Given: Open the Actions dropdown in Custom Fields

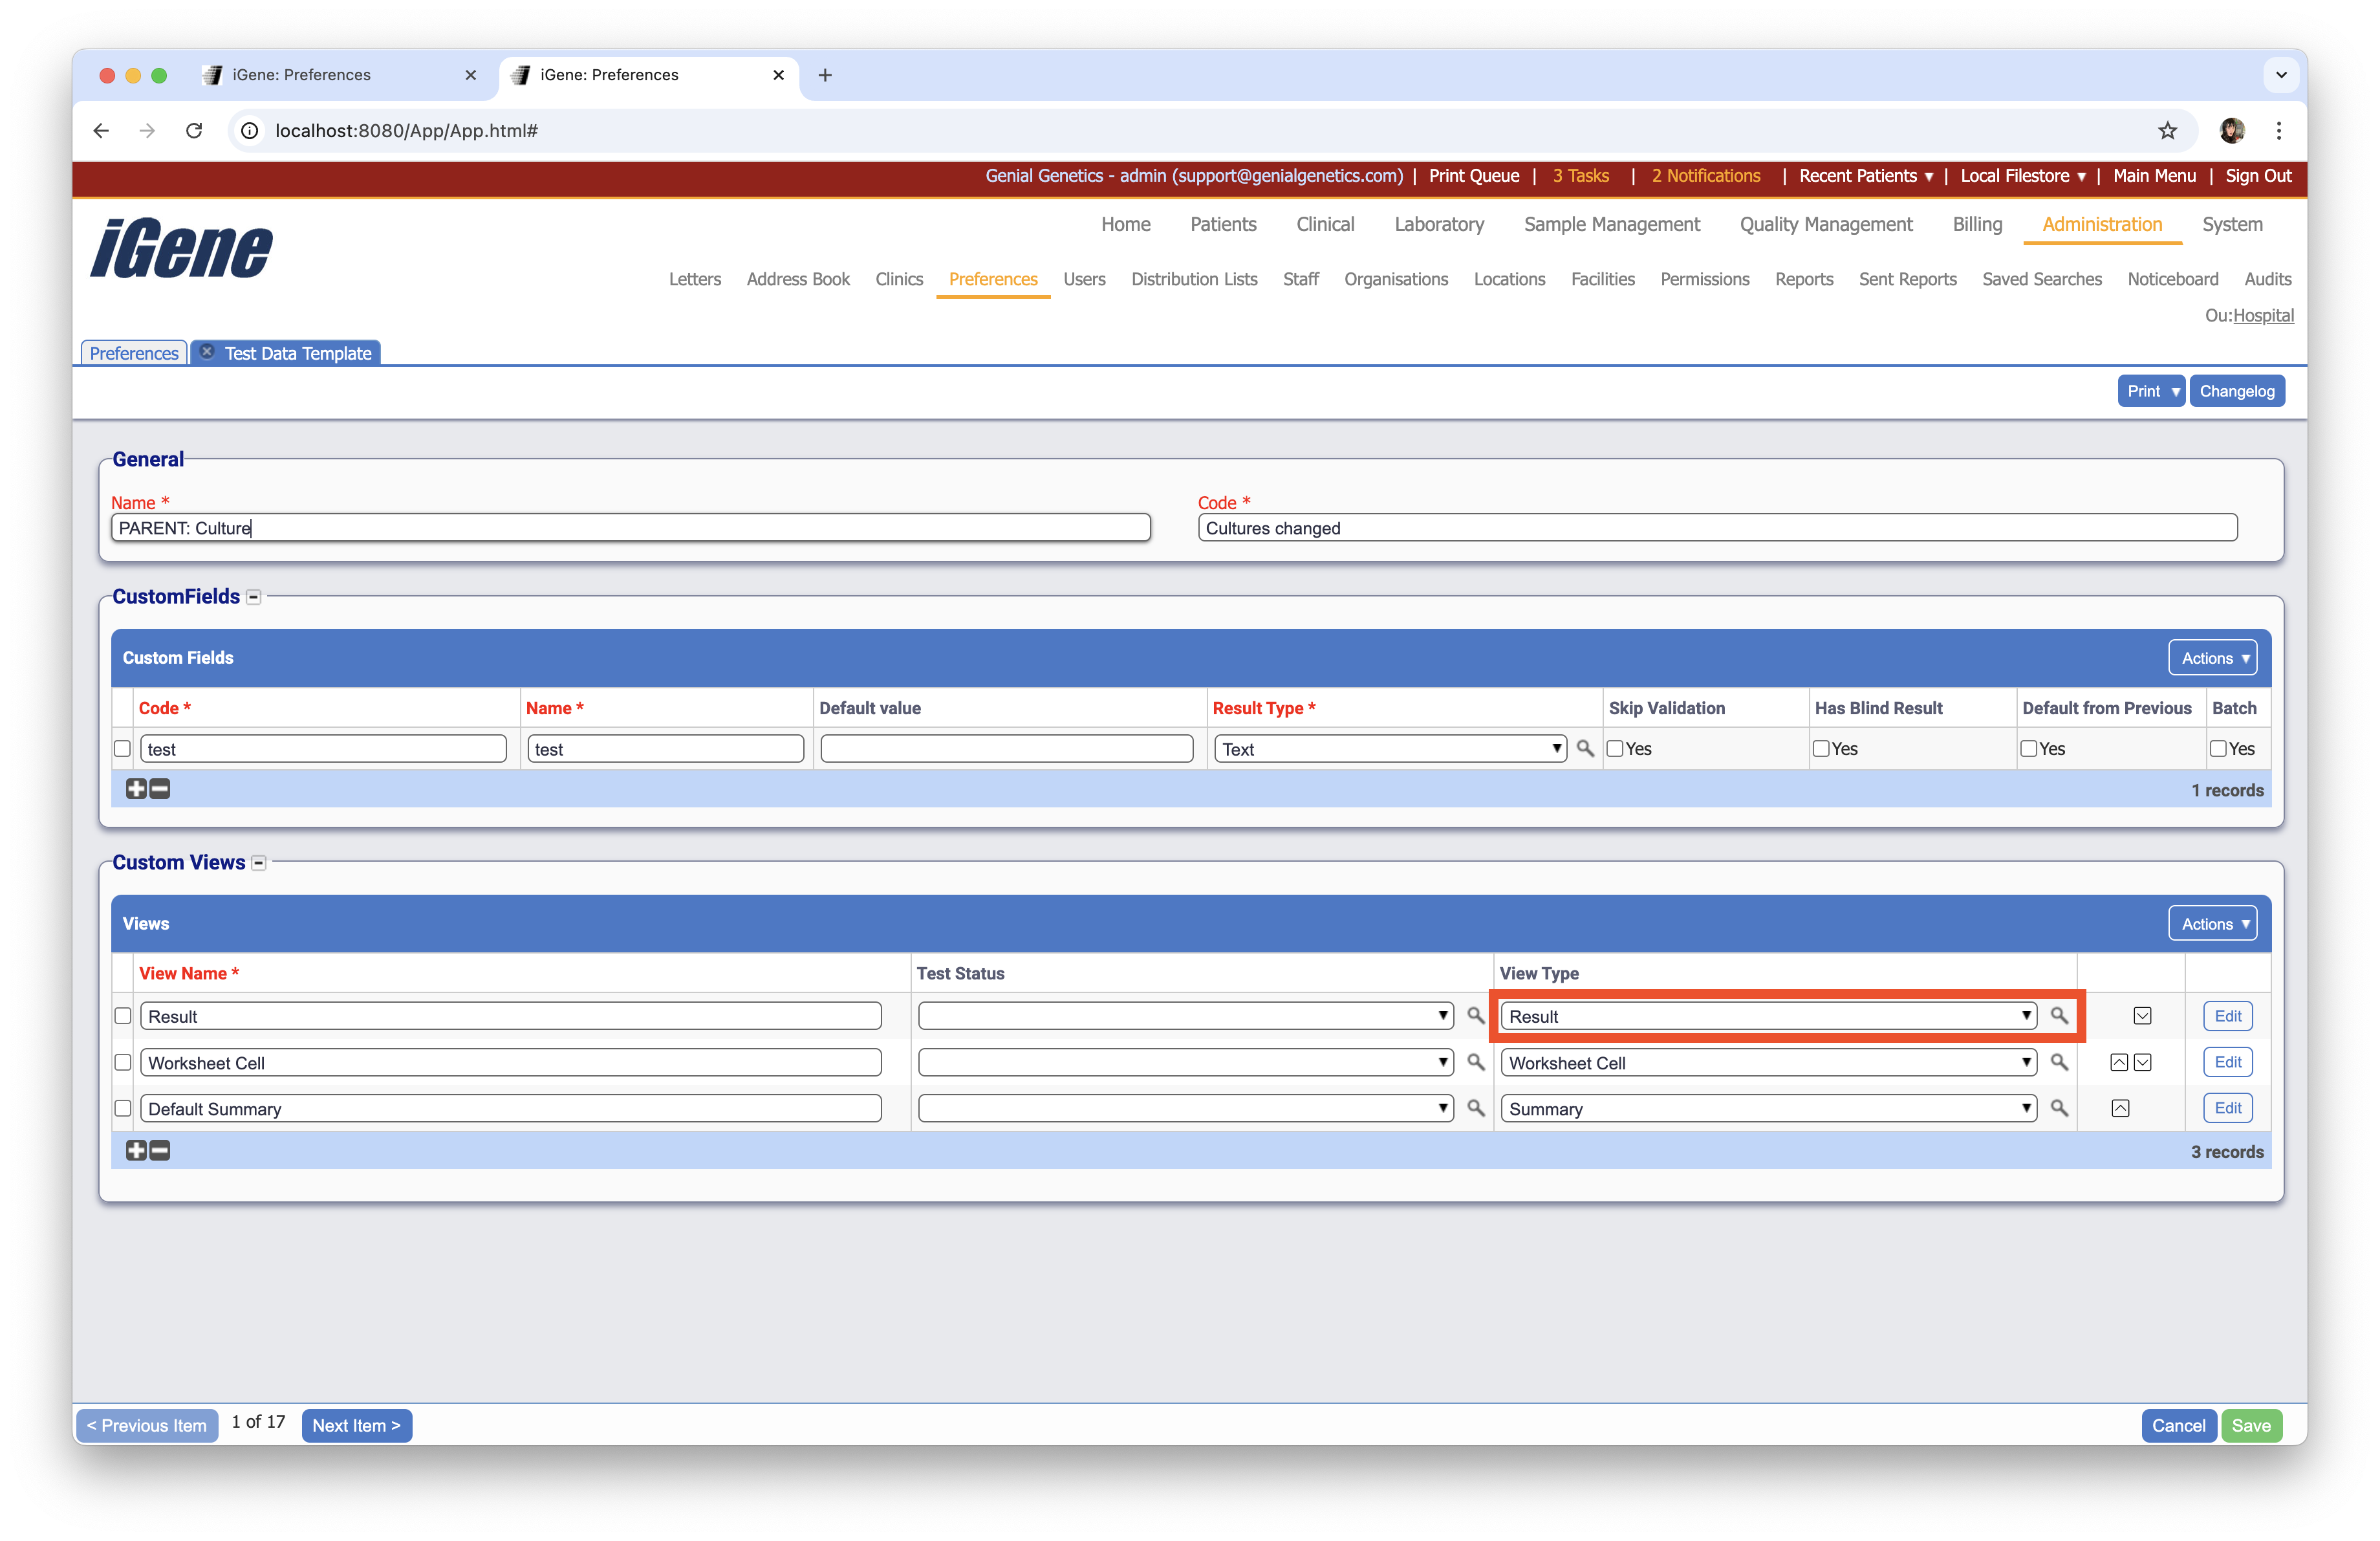Looking at the screenshot, I should coord(2212,657).
